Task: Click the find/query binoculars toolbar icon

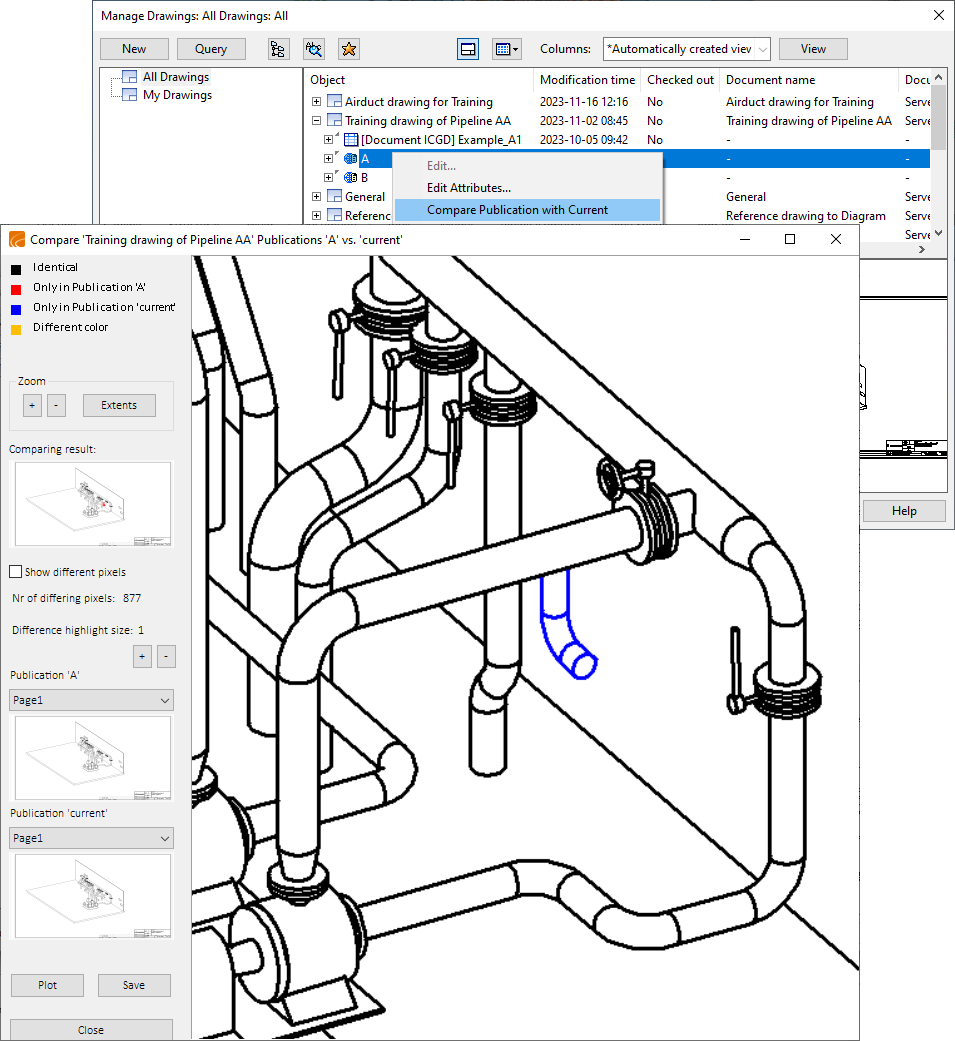Action: (x=313, y=49)
